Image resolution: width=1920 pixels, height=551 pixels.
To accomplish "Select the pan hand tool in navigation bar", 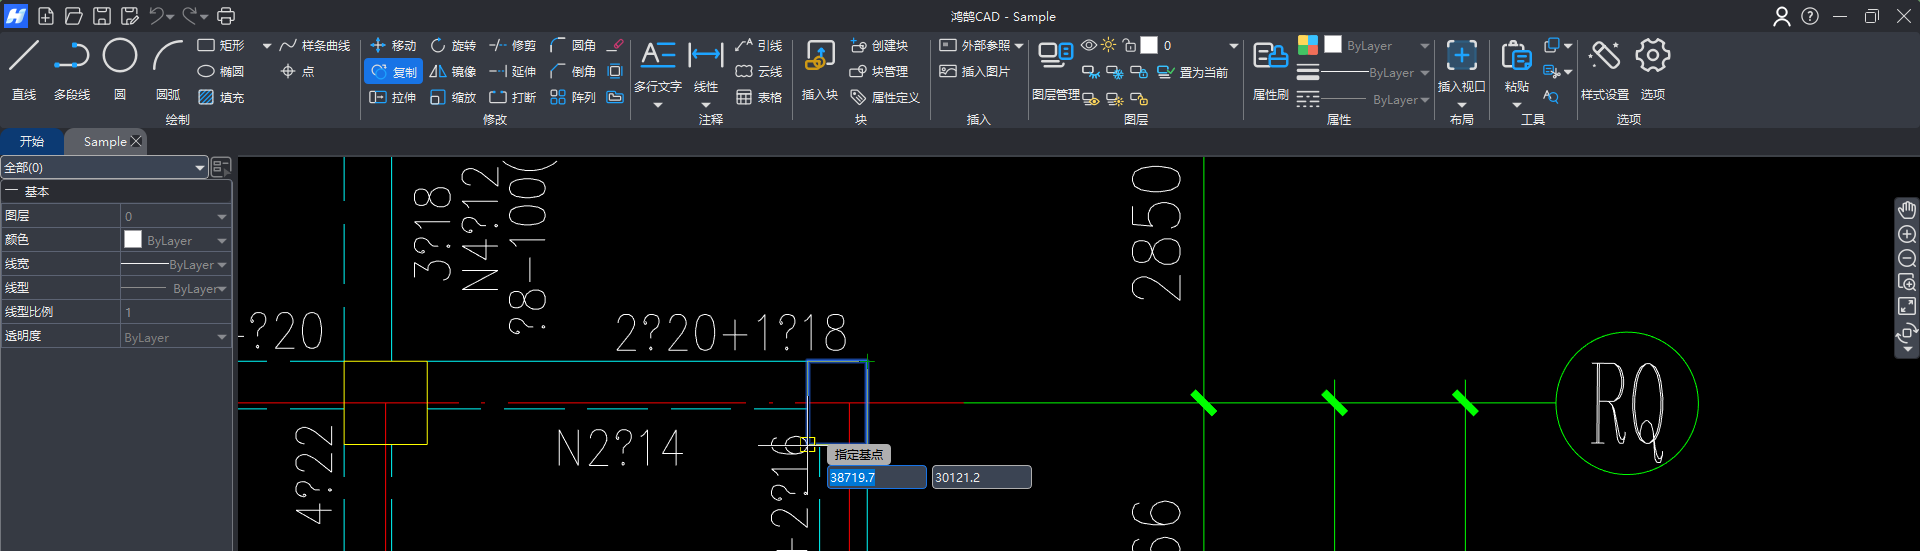I will [x=1907, y=210].
